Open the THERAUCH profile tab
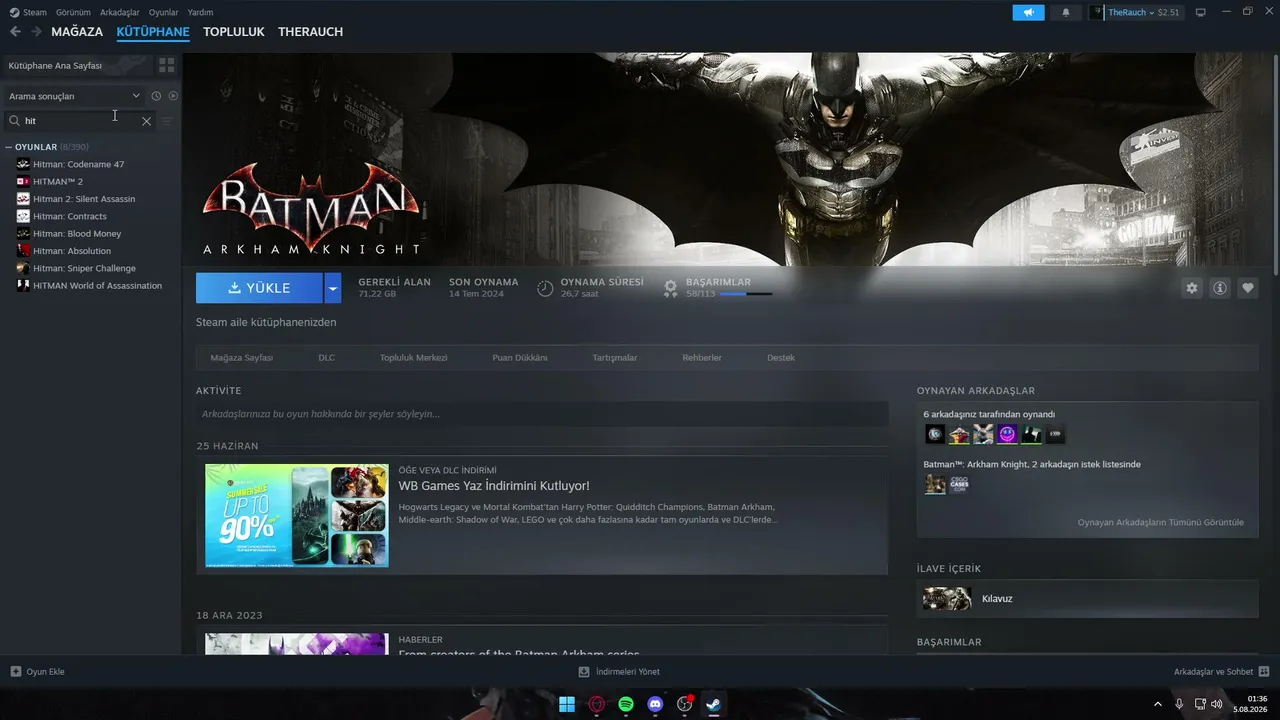This screenshot has height=720, width=1280. click(x=311, y=32)
